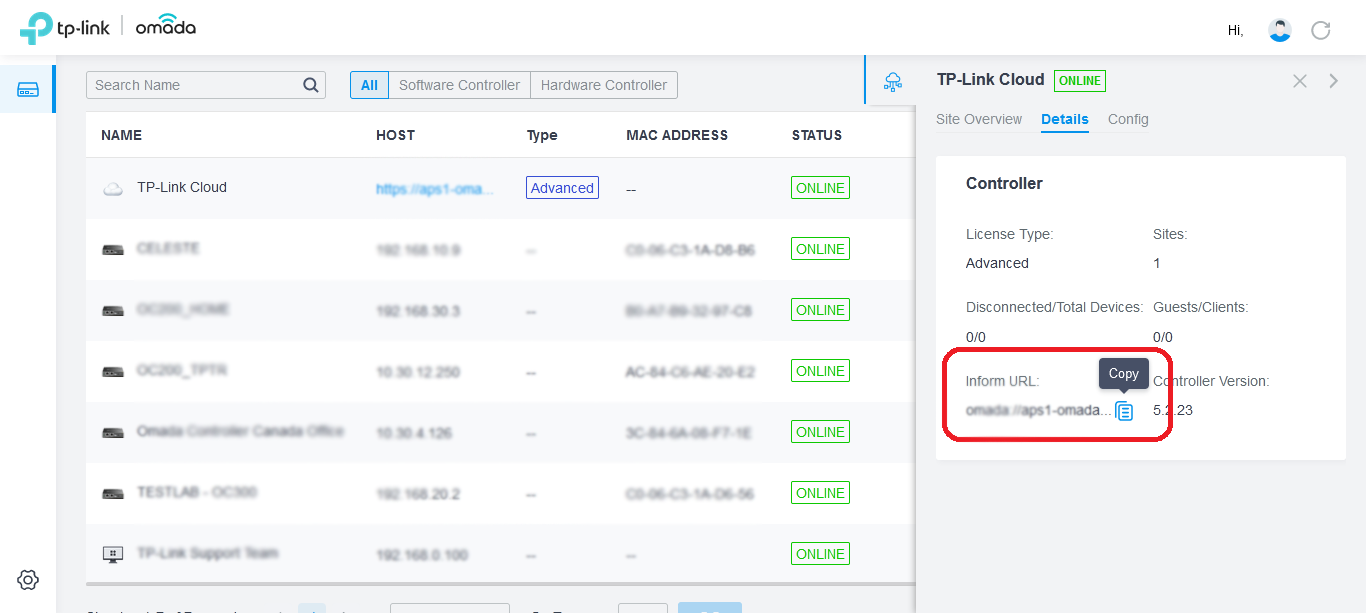
Task: Click the device icon next to OC200_HOME
Action: pyautogui.click(x=112, y=310)
